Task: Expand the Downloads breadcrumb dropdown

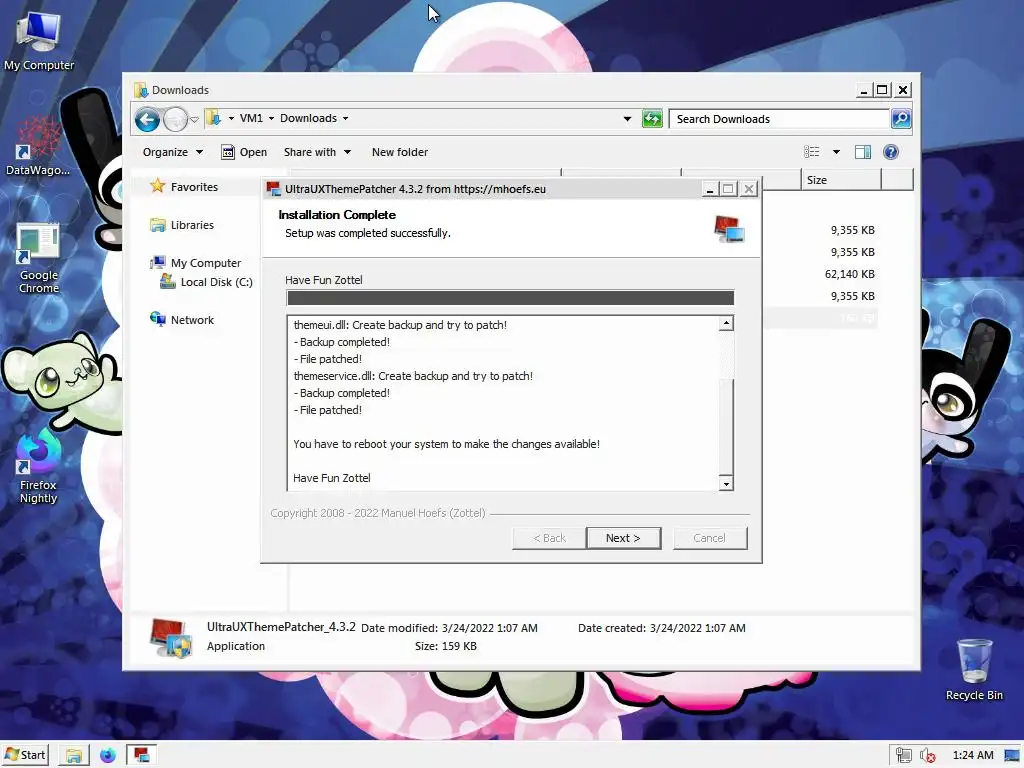Action: (x=345, y=119)
